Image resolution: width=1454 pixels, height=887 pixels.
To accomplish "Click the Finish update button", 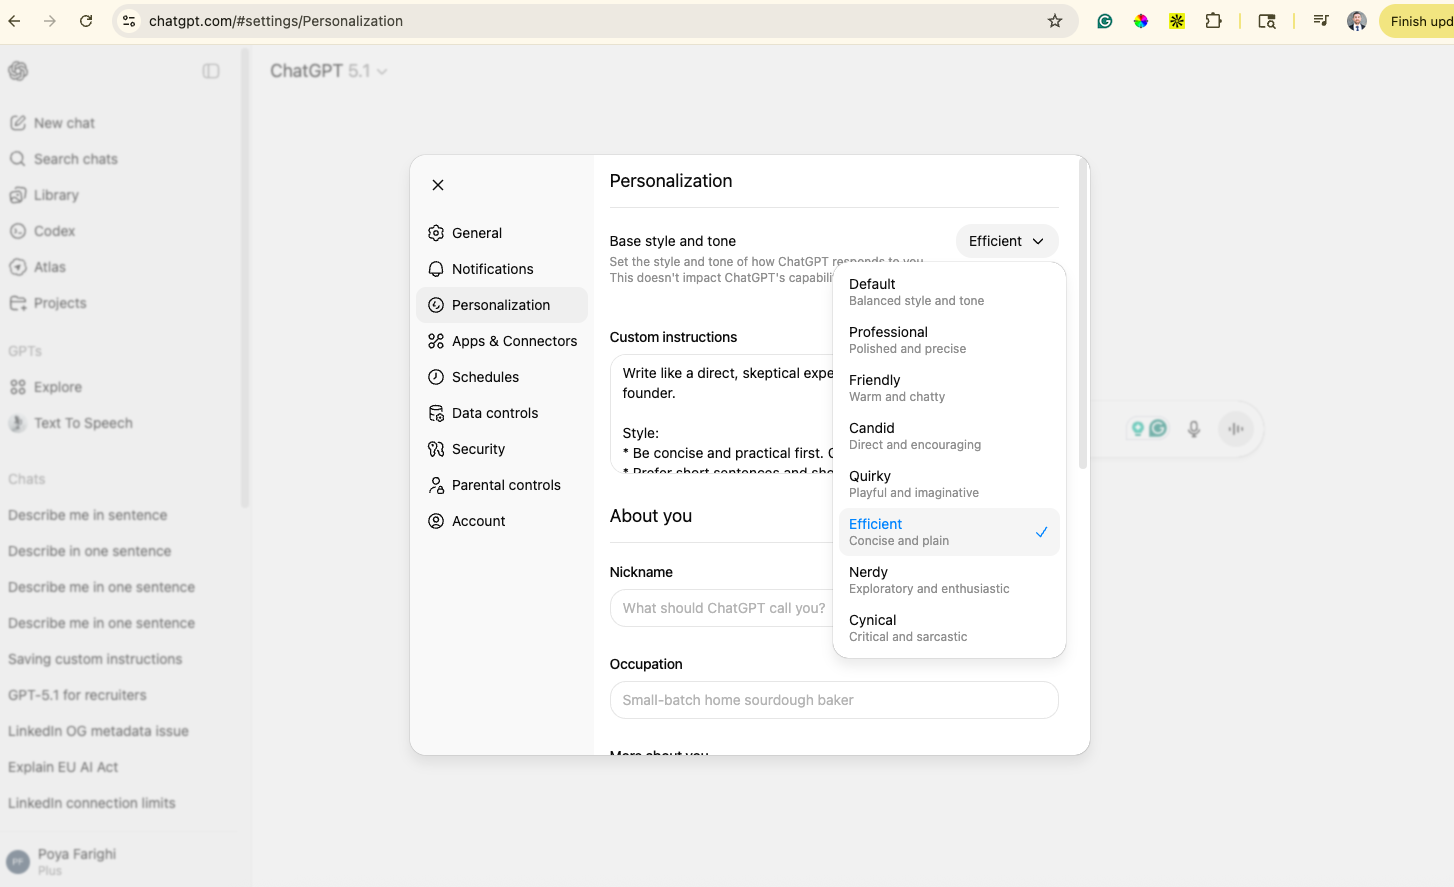I will pos(1417,21).
